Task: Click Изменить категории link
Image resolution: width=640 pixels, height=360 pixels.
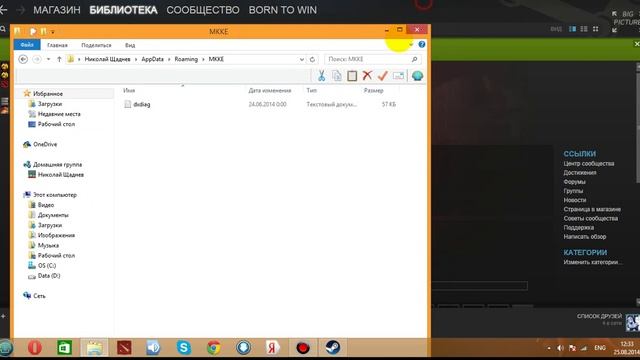Action: (592, 262)
